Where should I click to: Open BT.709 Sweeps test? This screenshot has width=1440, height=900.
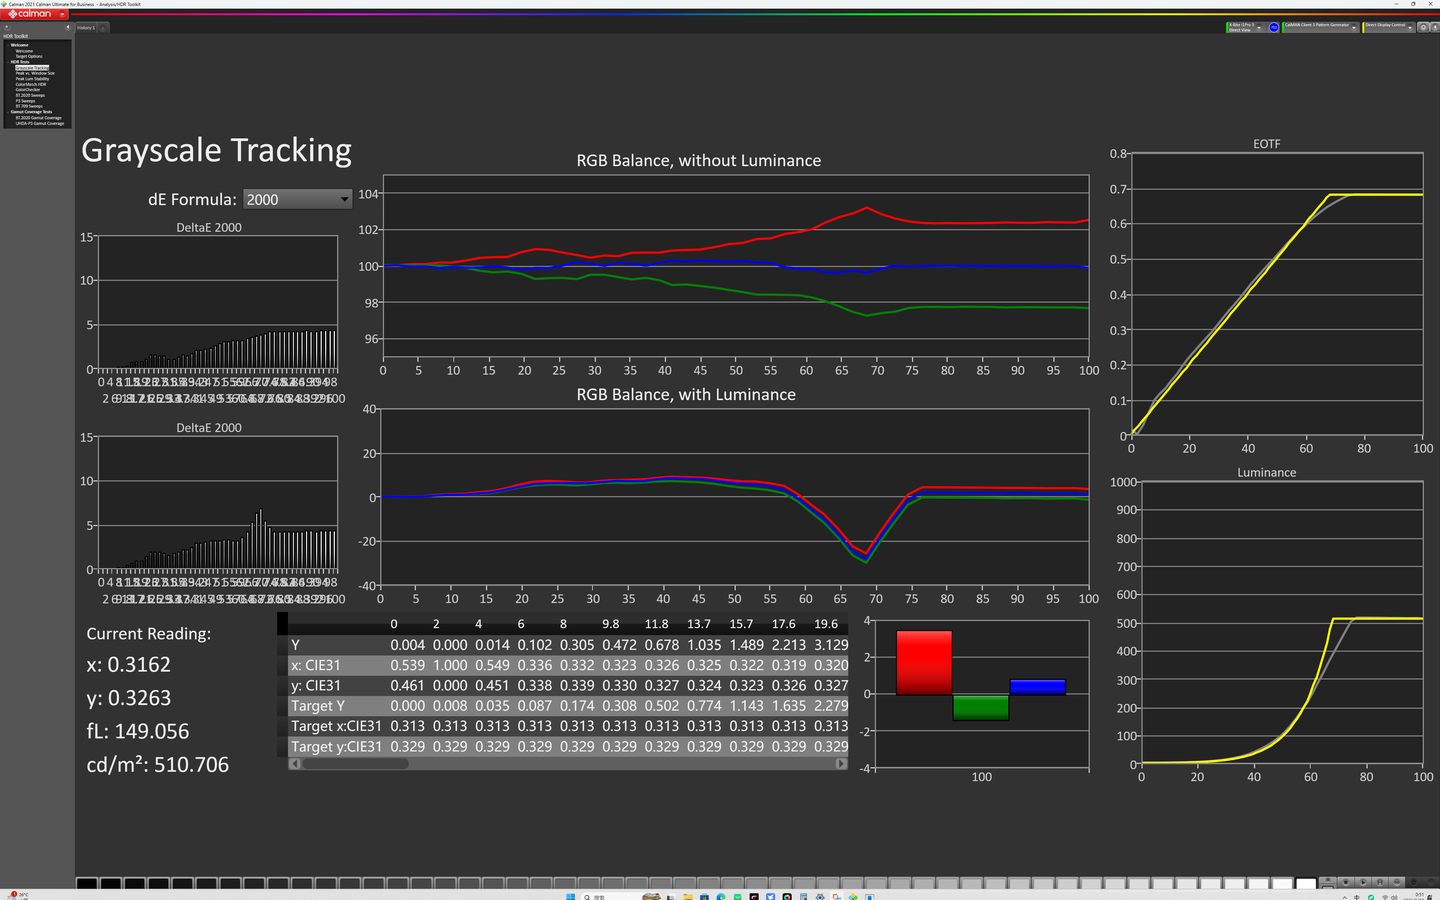(29, 106)
